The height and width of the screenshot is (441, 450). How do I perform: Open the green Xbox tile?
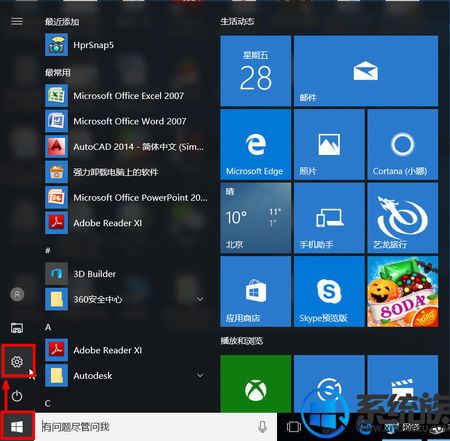[256, 384]
